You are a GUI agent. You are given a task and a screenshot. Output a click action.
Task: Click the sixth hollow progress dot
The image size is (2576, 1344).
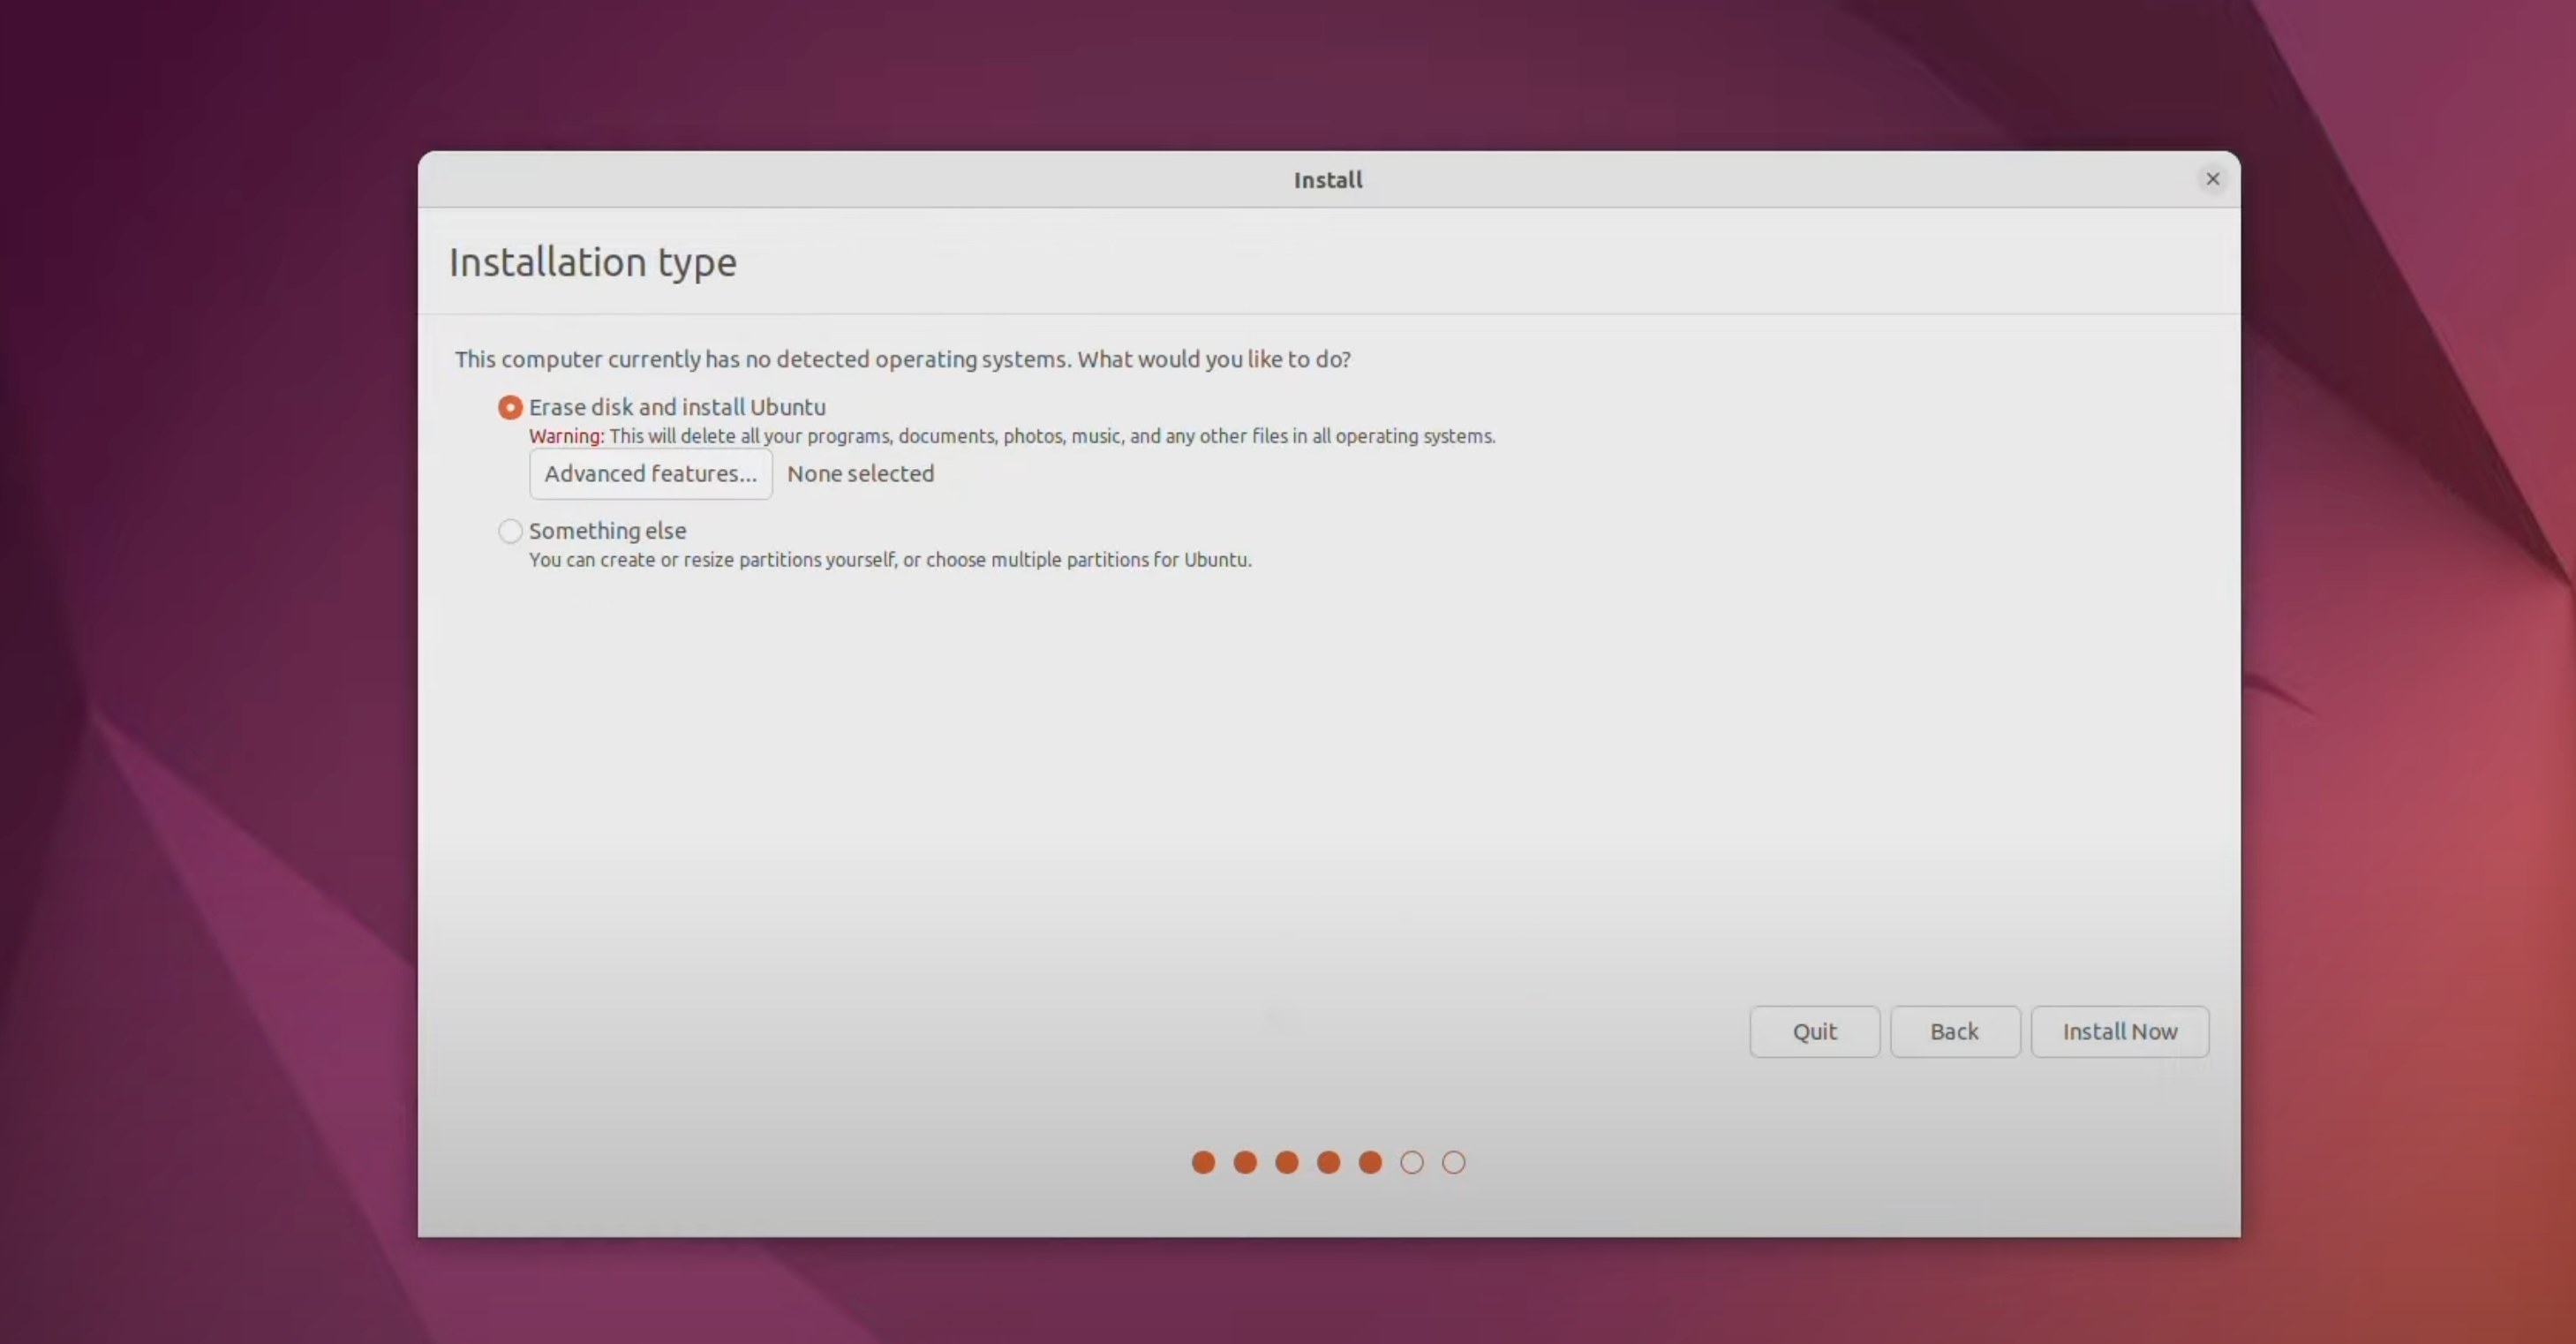pyautogui.click(x=1411, y=1162)
